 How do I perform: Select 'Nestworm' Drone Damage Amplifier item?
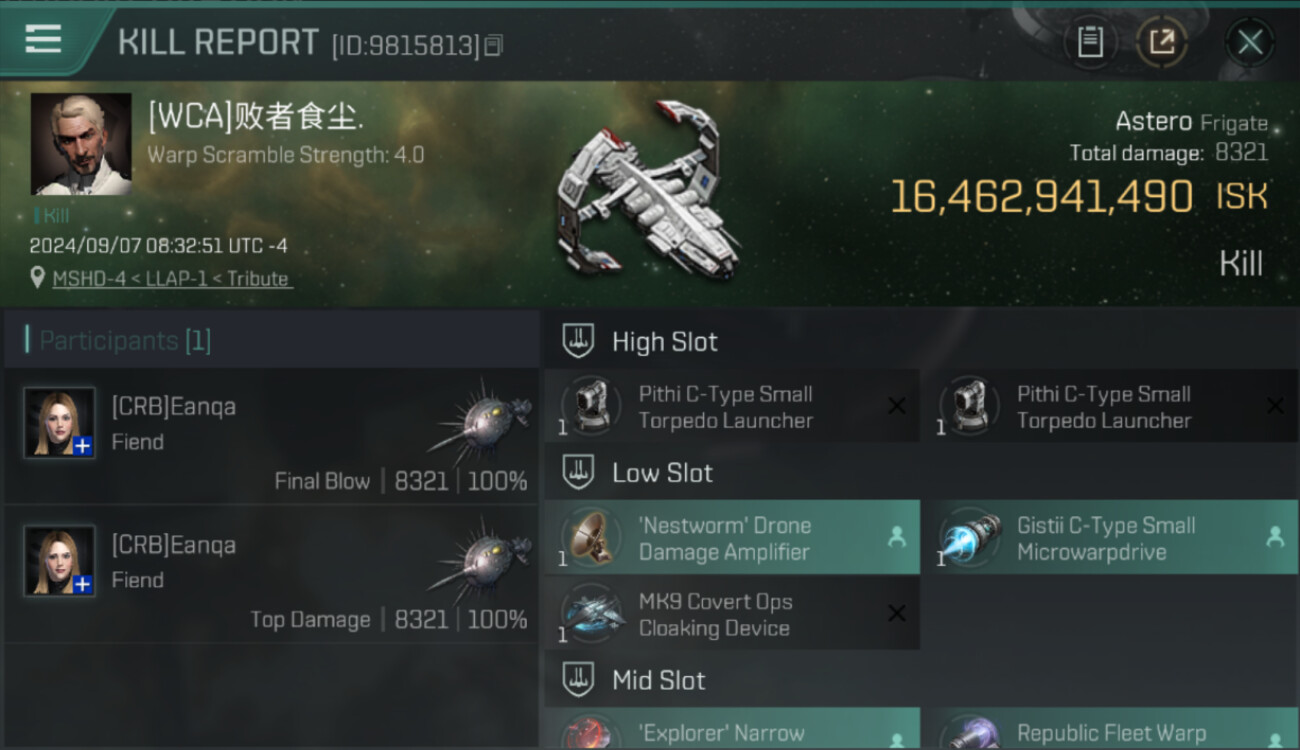[732, 538]
